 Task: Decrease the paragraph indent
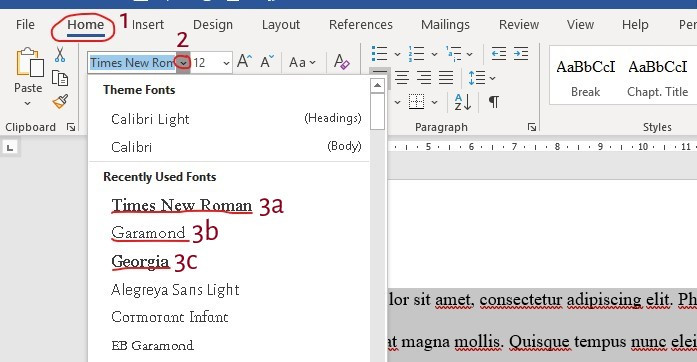[x=499, y=54]
